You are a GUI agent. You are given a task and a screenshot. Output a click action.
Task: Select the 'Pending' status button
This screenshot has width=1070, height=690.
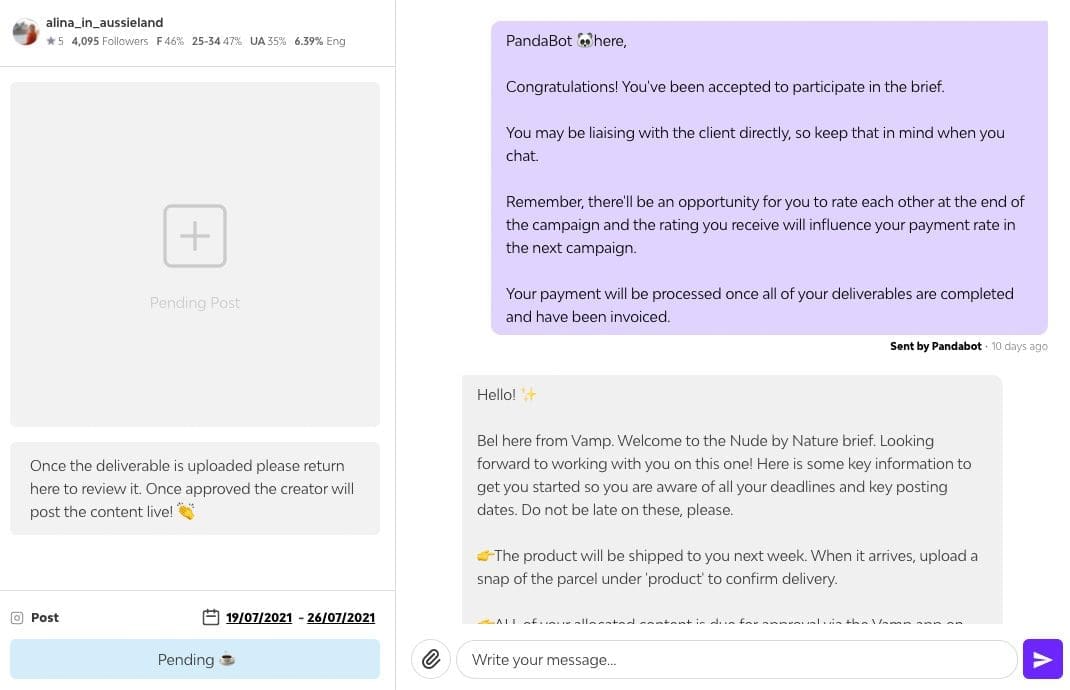(x=195, y=659)
